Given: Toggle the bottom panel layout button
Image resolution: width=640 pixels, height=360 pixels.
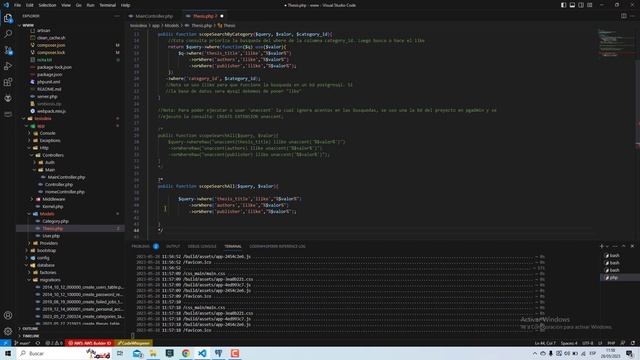Looking at the screenshot, I should click(x=572, y=5).
